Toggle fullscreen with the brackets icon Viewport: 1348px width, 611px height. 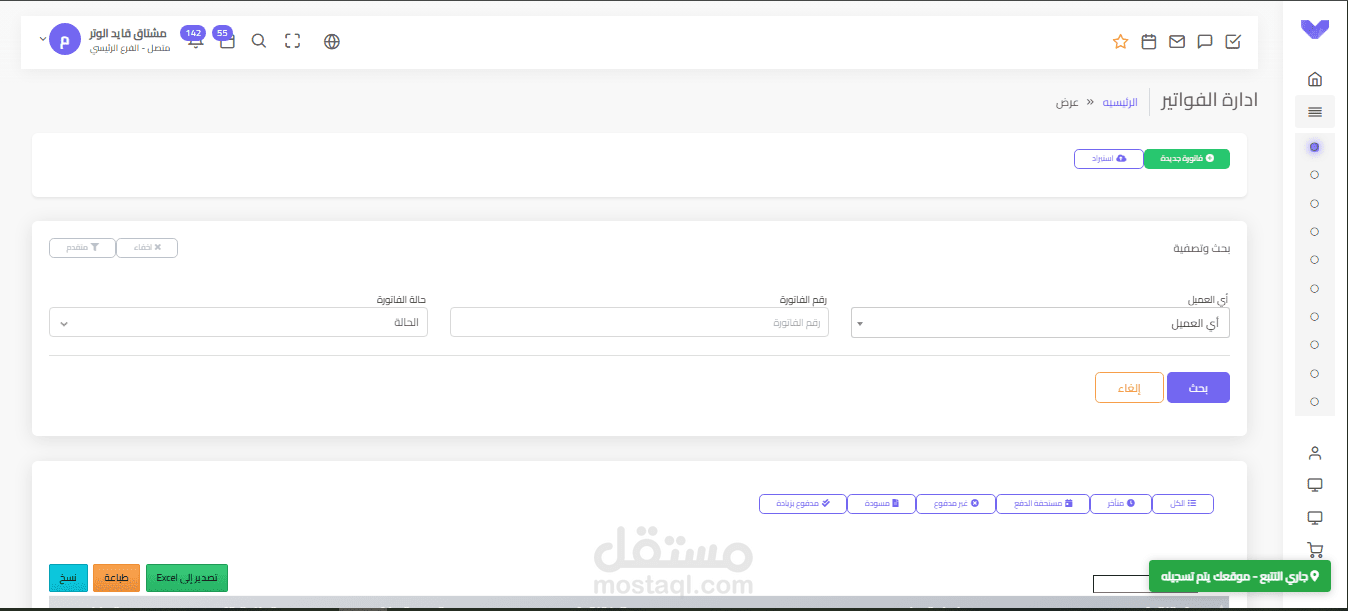pyautogui.click(x=292, y=41)
